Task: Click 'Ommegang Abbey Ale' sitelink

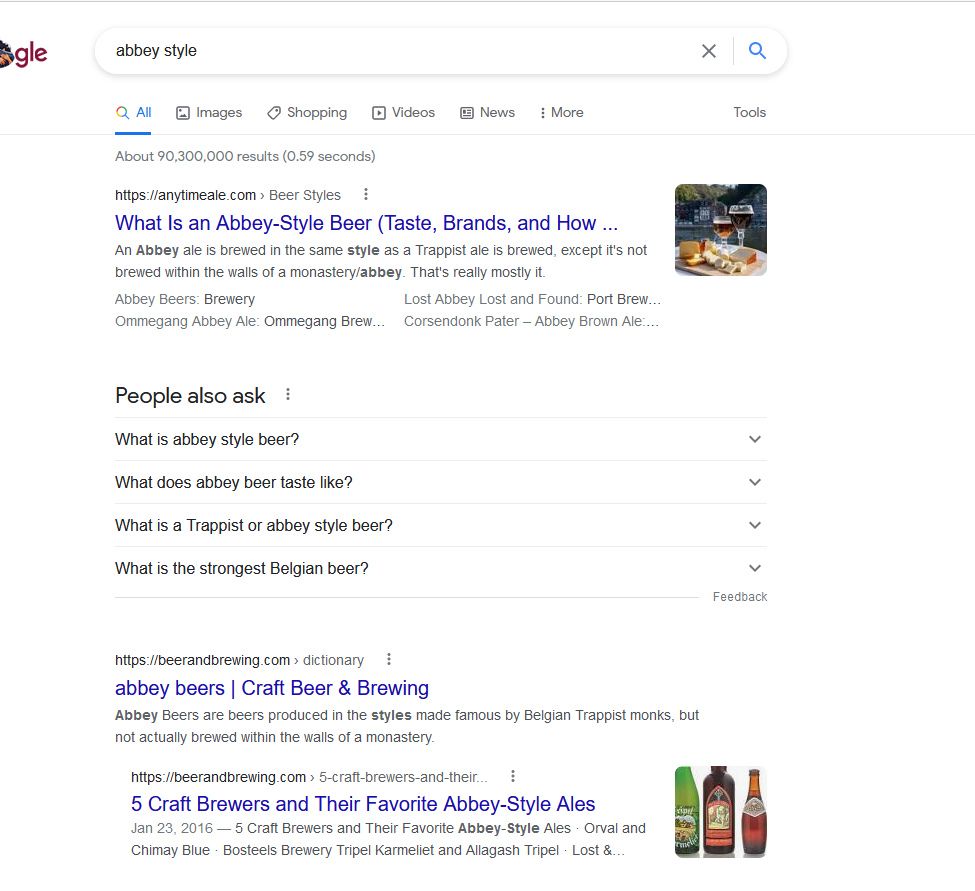Action: pyautogui.click(x=250, y=321)
